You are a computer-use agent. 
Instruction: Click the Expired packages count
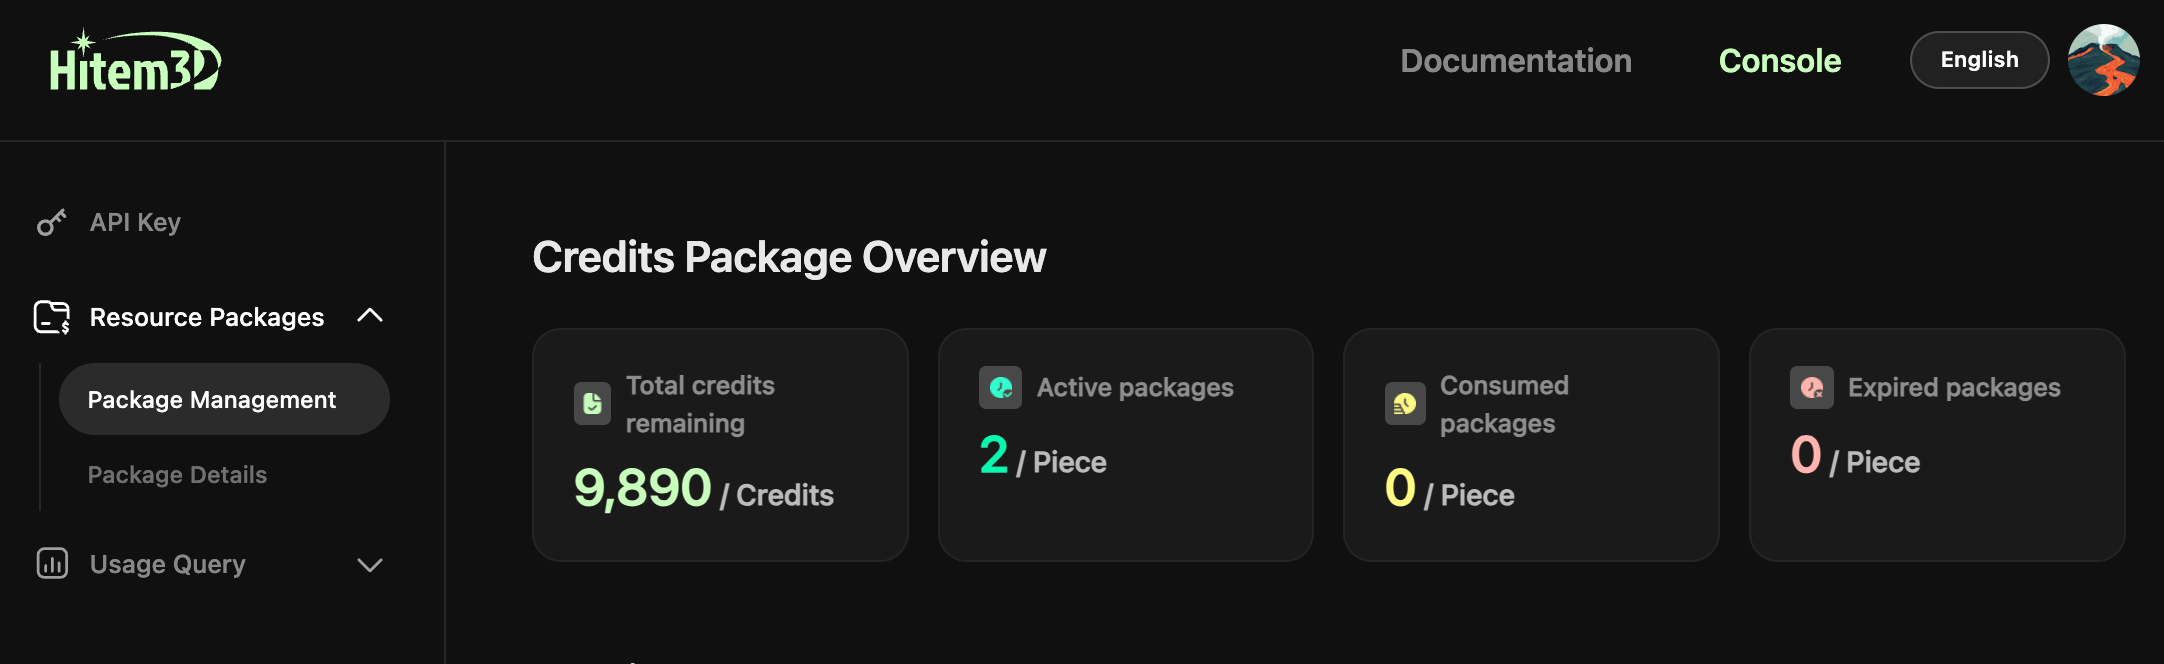click(1804, 455)
